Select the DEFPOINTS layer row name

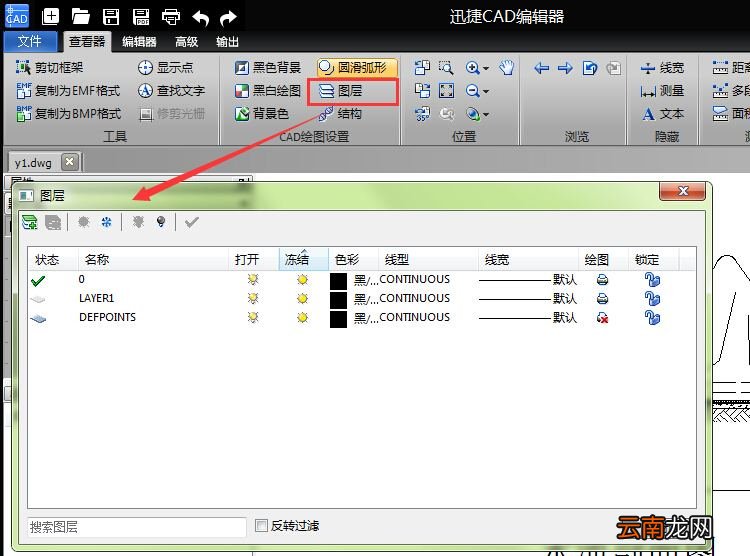(x=107, y=317)
